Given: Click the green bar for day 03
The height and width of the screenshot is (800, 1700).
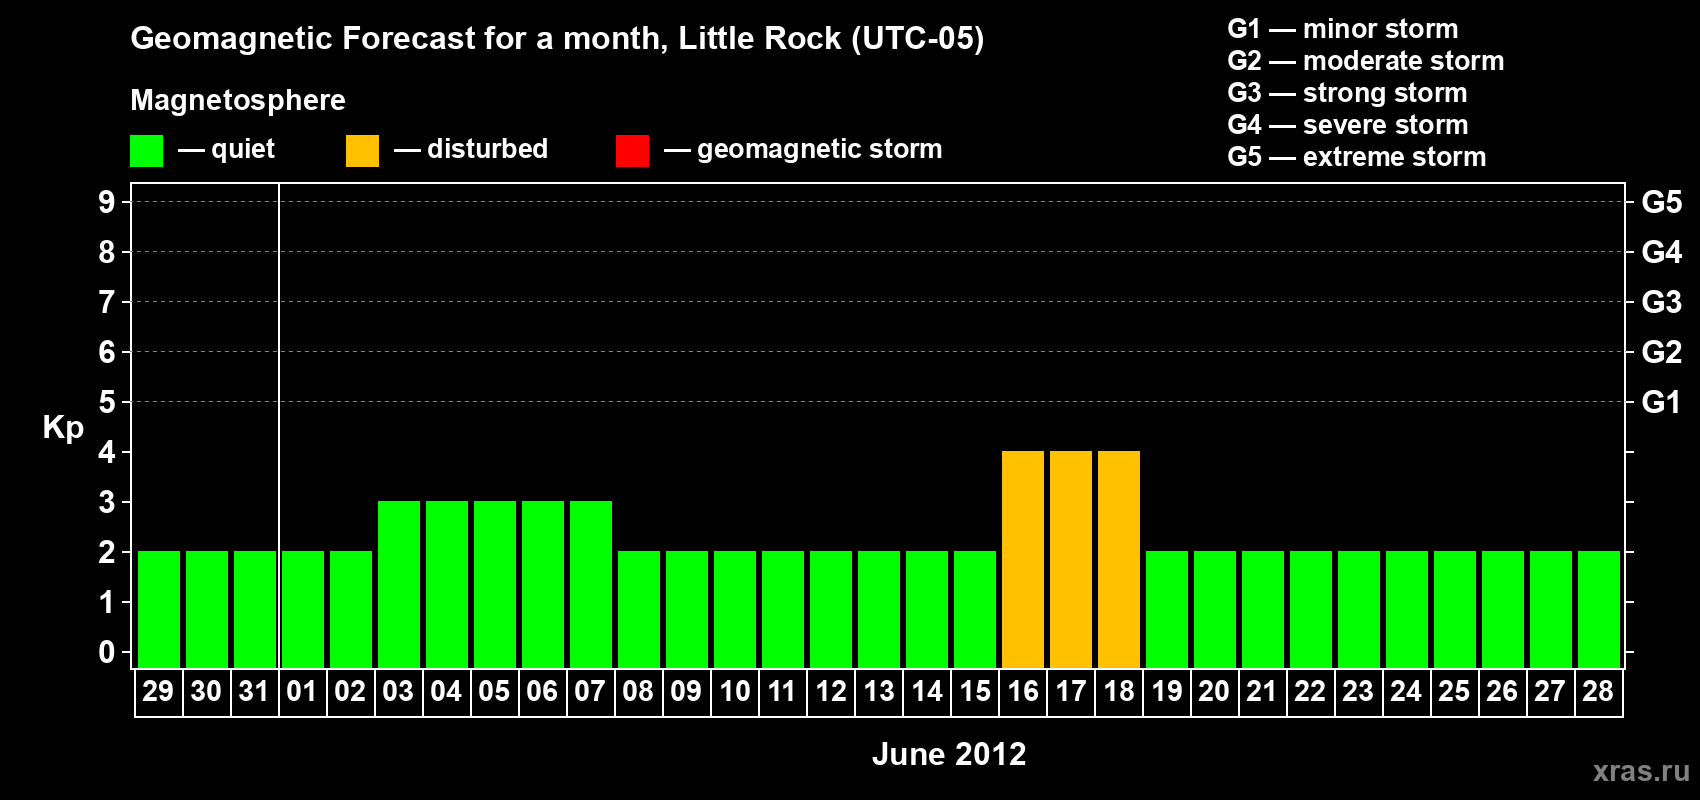Looking at the screenshot, I should [399, 584].
